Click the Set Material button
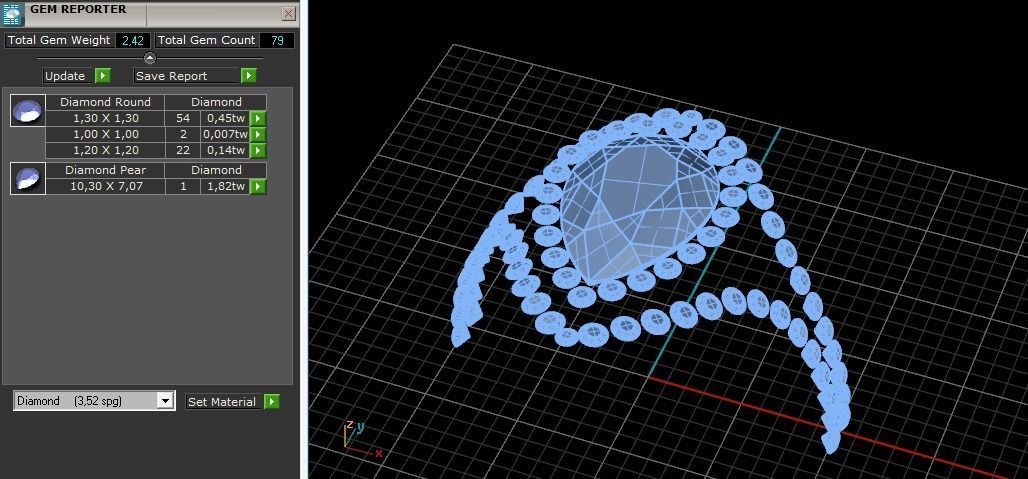This screenshot has height=479, width=1028. coord(224,402)
